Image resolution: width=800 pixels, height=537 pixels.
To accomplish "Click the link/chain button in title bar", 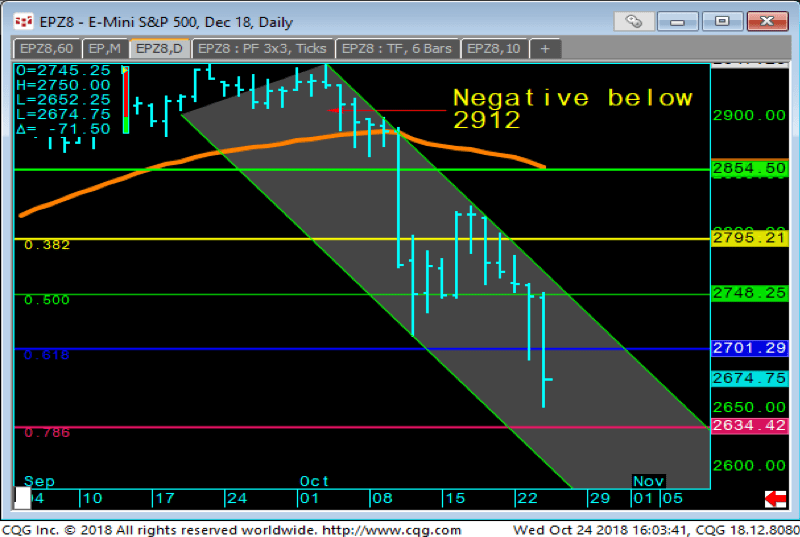I will click(x=634, y=20).
